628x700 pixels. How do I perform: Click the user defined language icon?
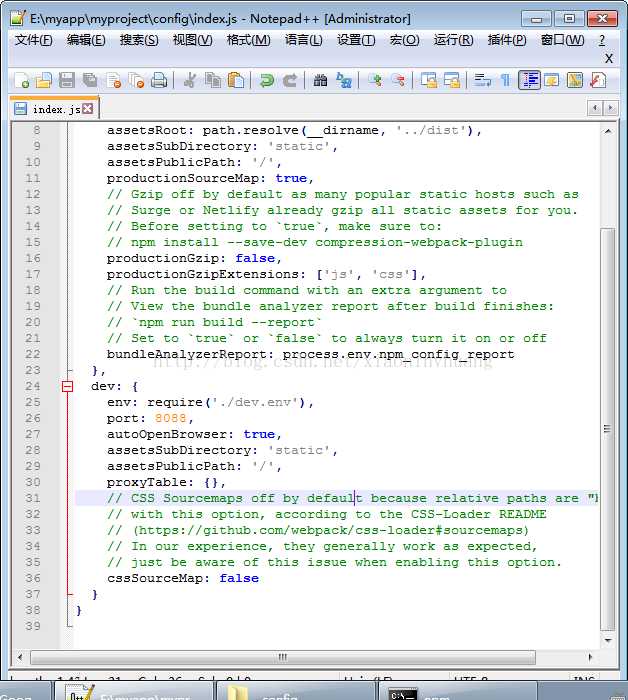click(x=552, y=80)
